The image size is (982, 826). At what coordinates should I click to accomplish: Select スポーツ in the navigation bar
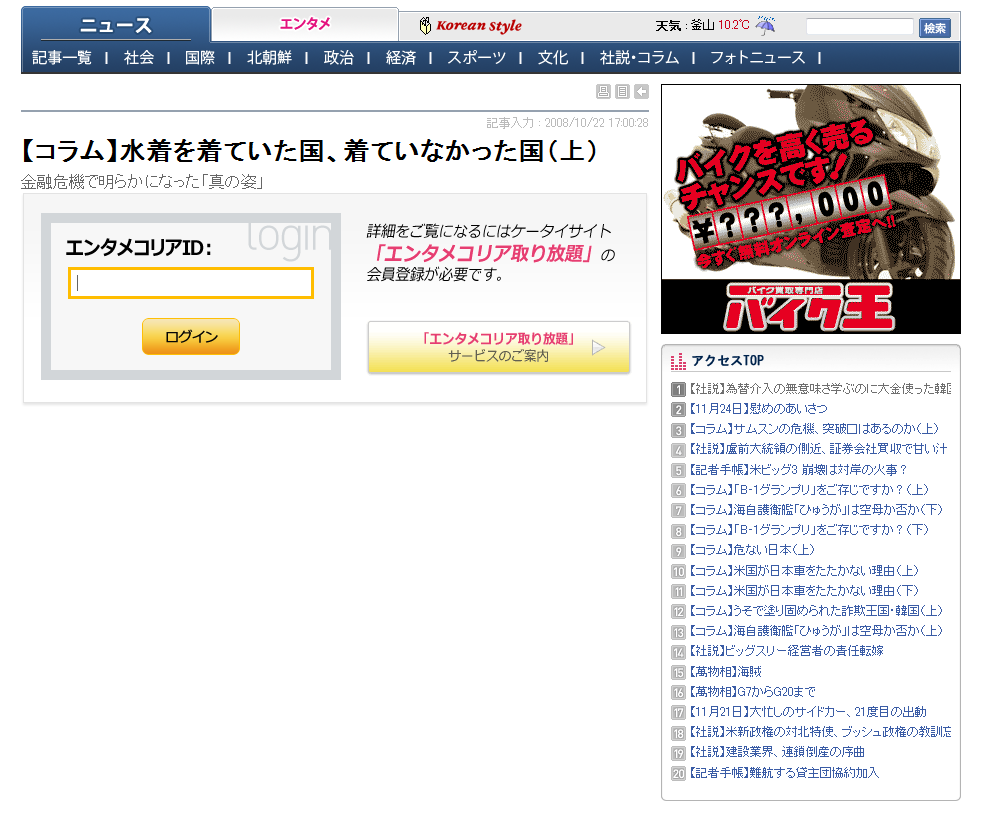point(476,58)
